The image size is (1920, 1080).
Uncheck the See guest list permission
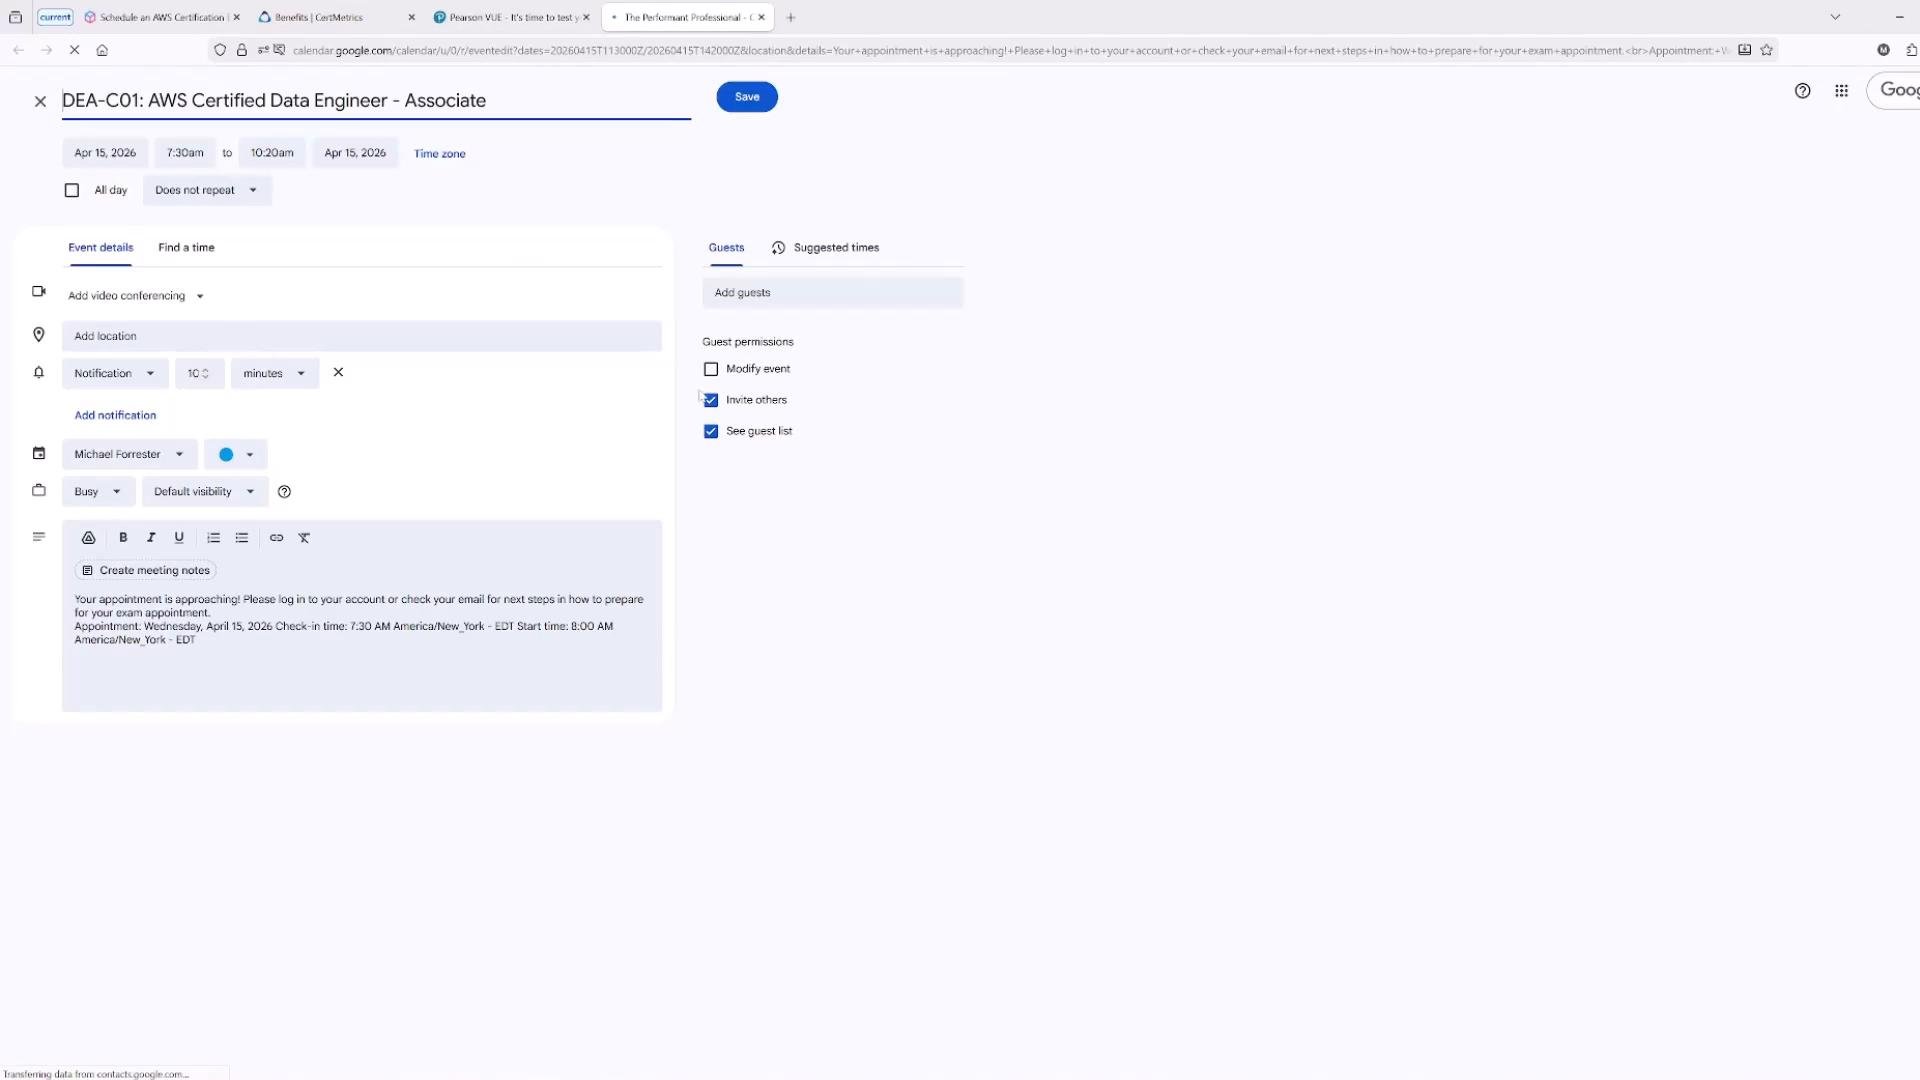point(711,431)
